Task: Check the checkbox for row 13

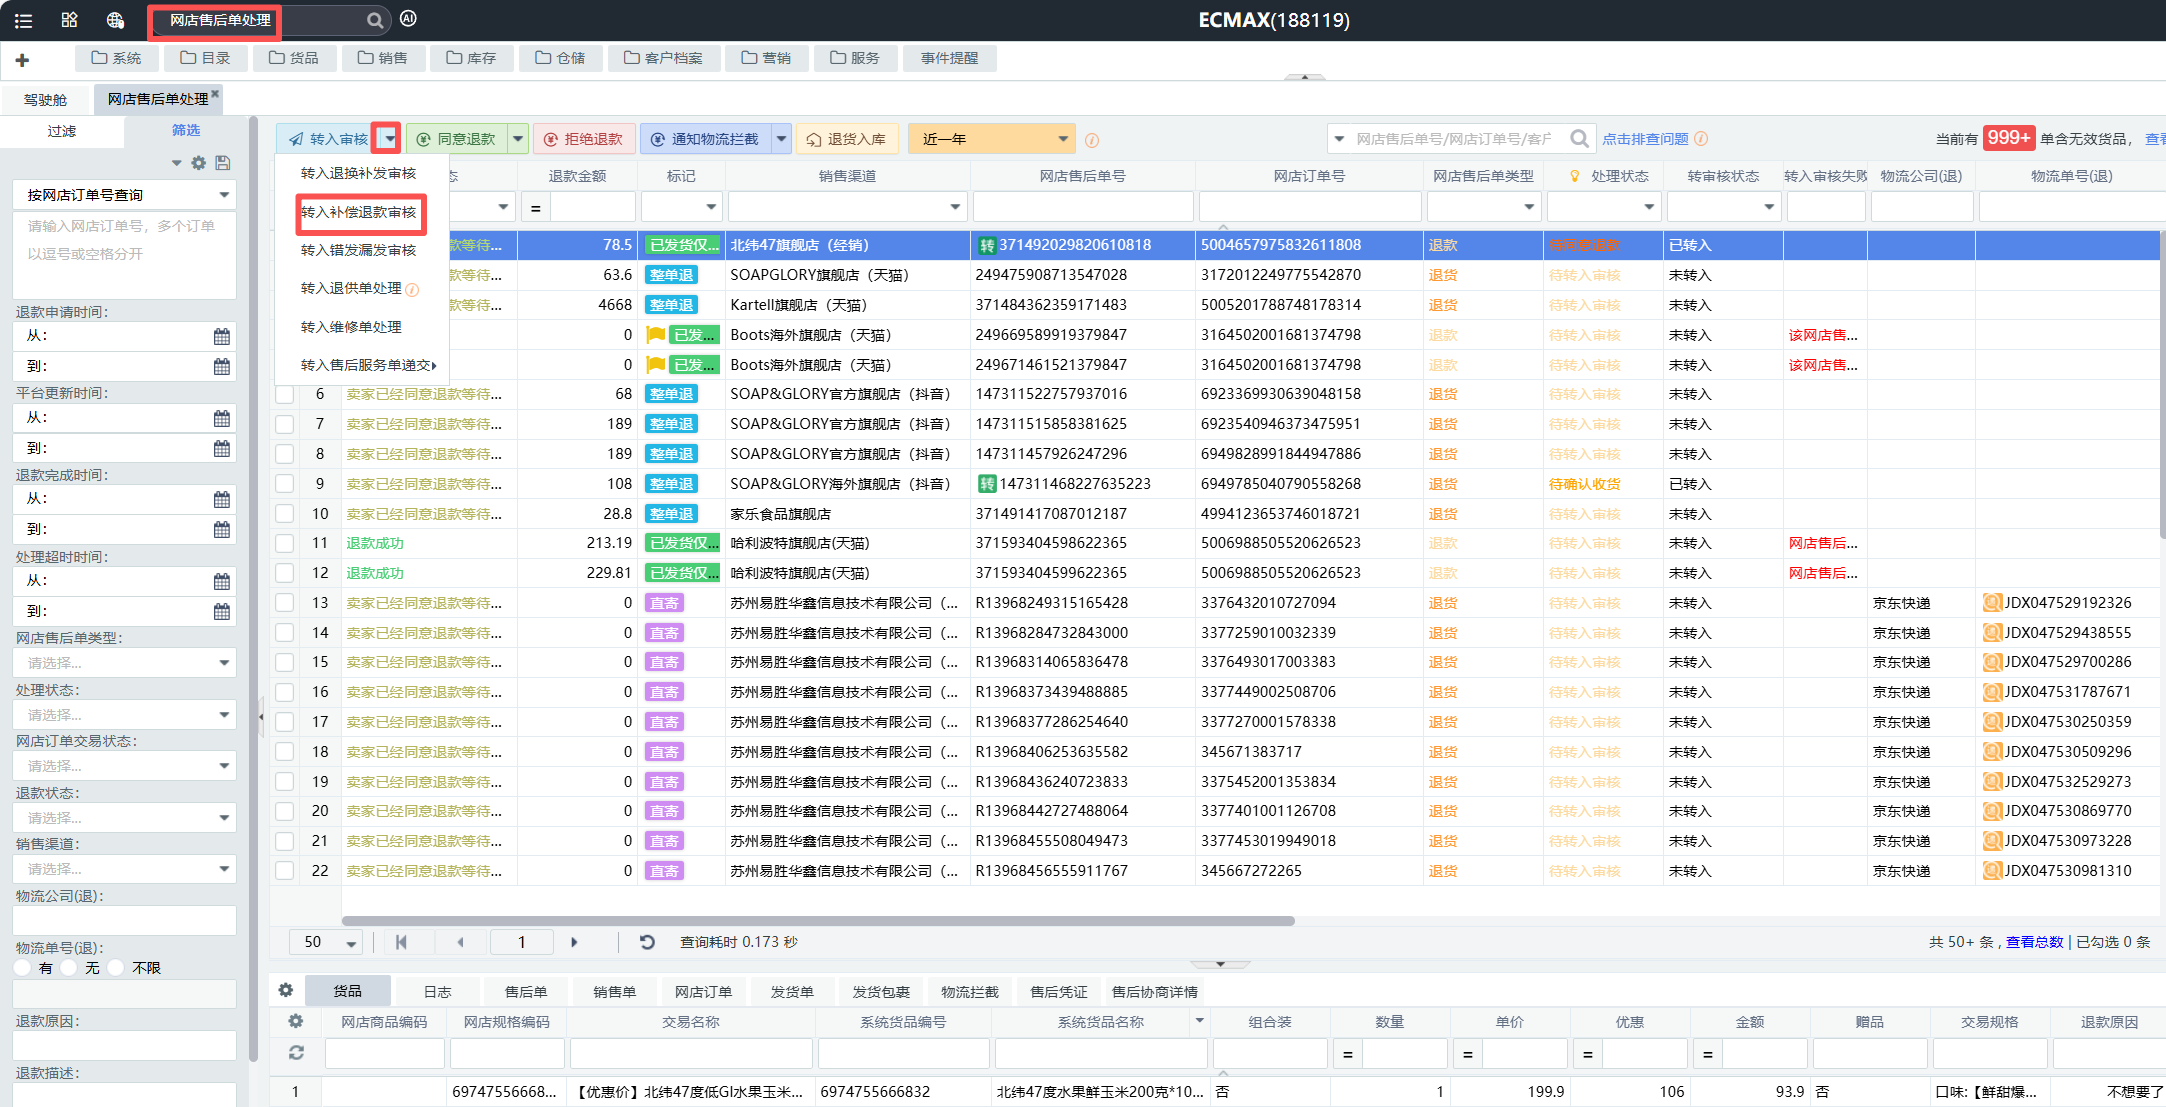Action: click(285, 603)
